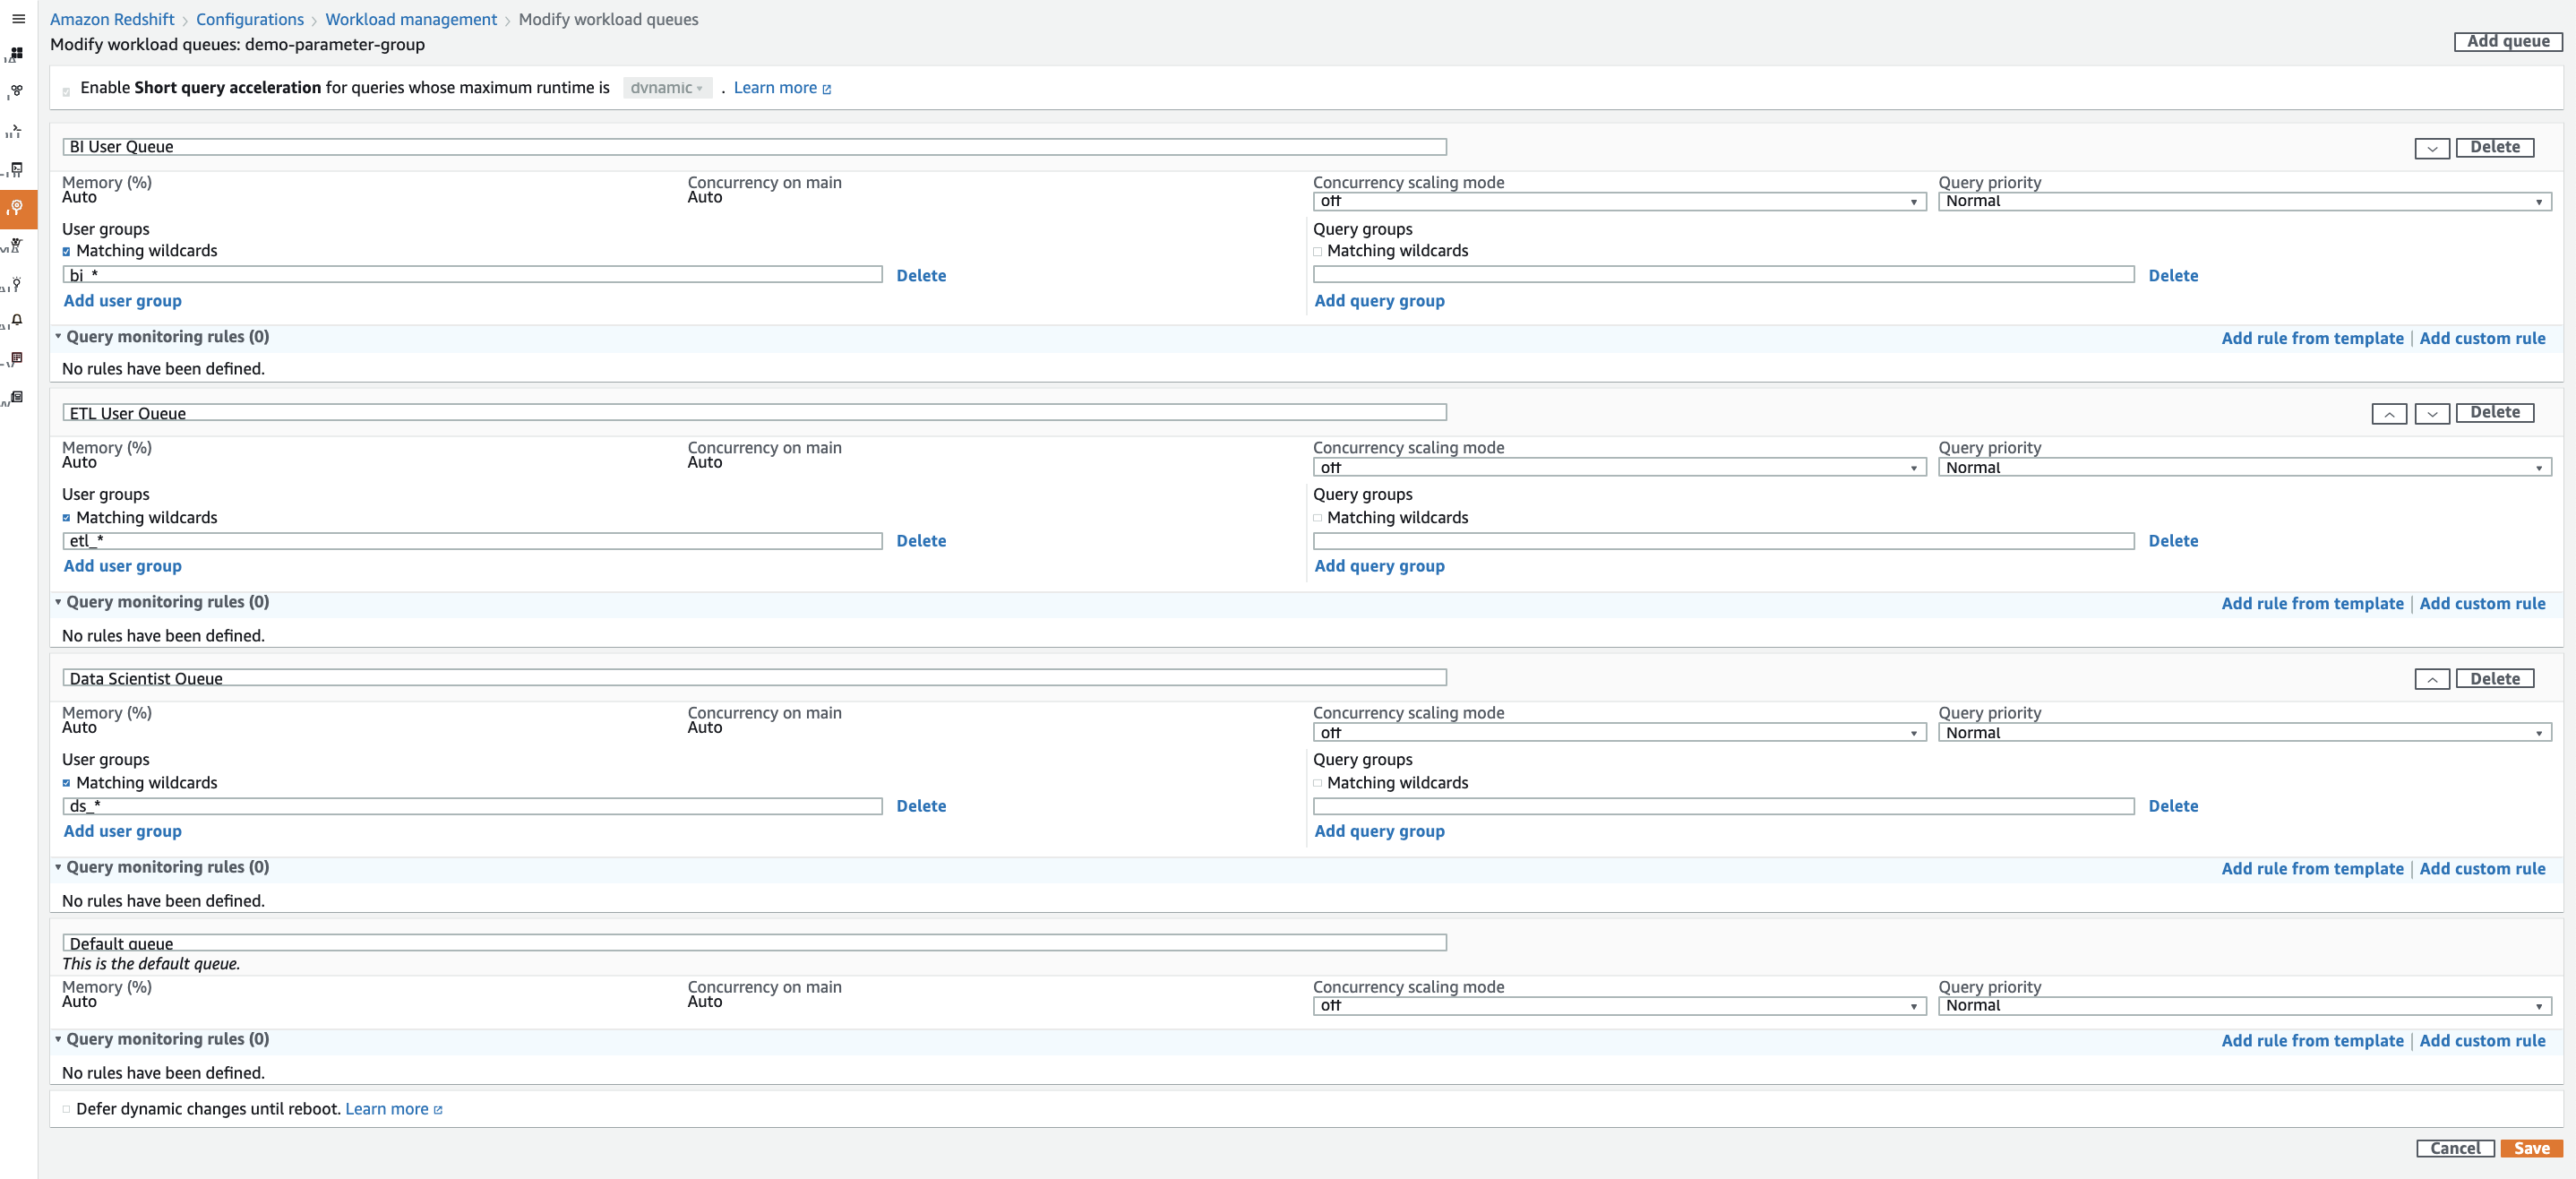Open external link icon by Defer dynamic changes
Viewport: 2576px width, 1179px height.
pos(438,1110)
